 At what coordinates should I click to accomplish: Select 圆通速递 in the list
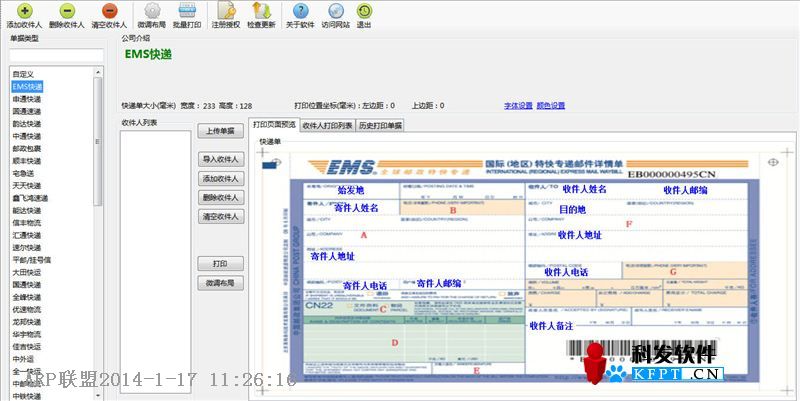pyautogui.click(x=27, y=111)
